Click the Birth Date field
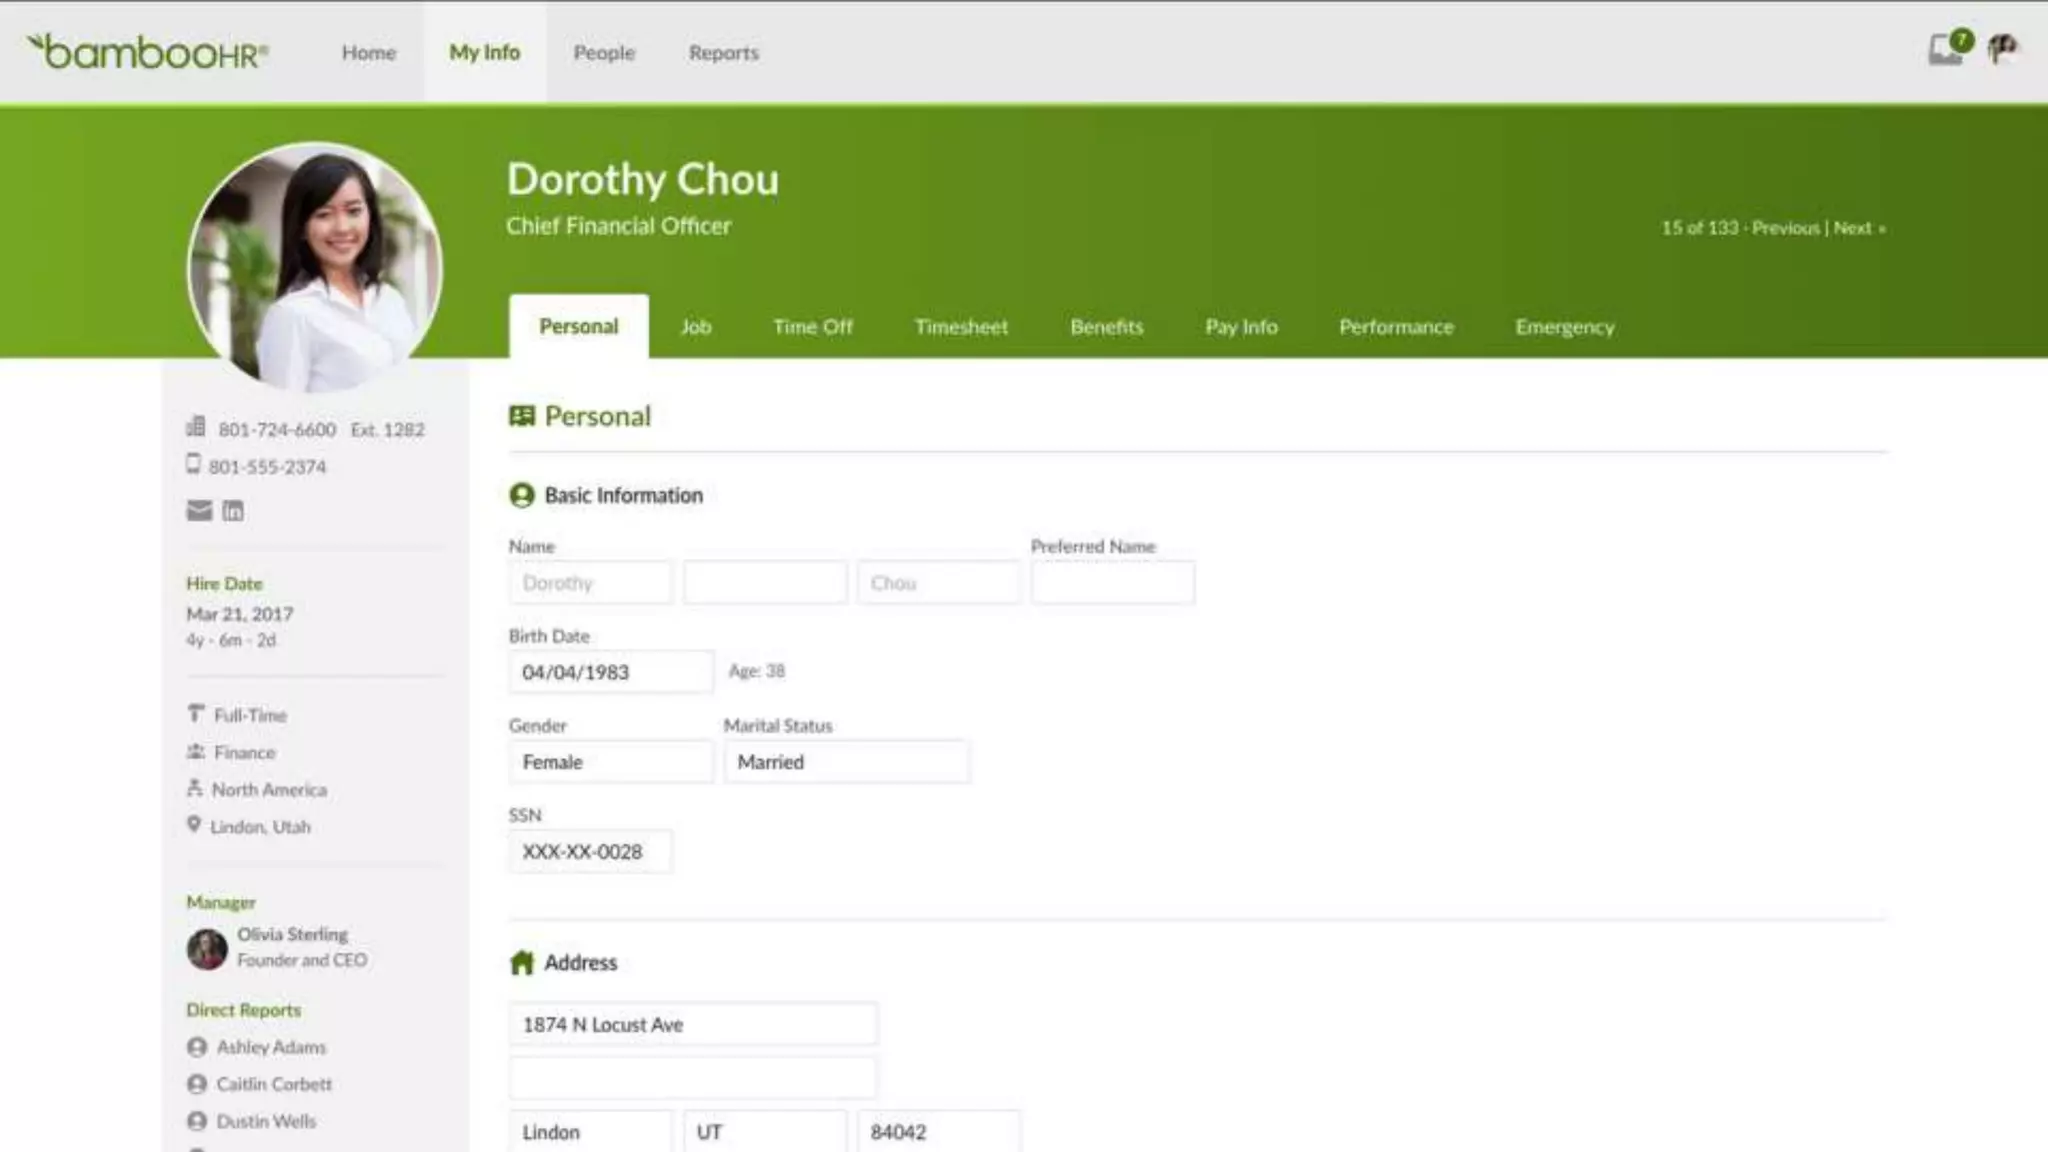The image size is (2048, 1152). pyautogui.click(x=610, y=672)
